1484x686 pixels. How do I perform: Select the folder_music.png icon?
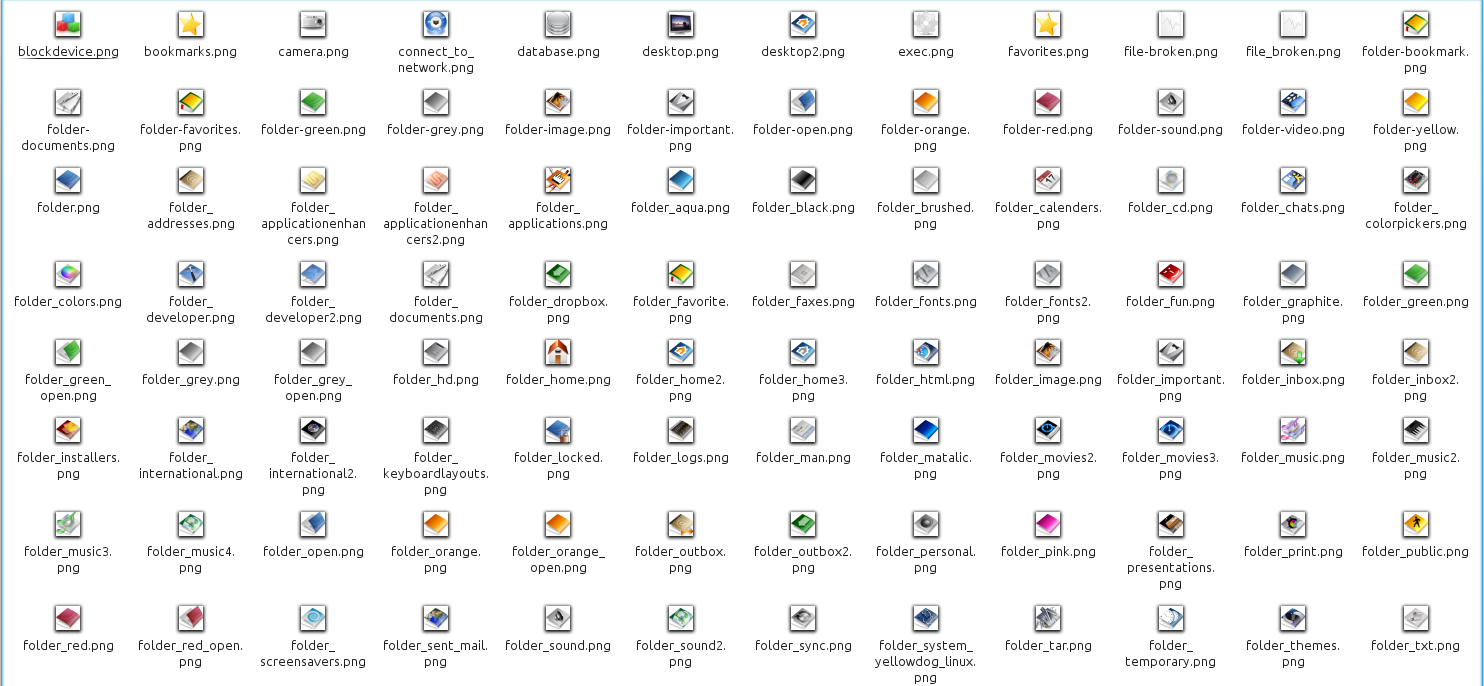pyautogui.click(x=1293, y=430)
